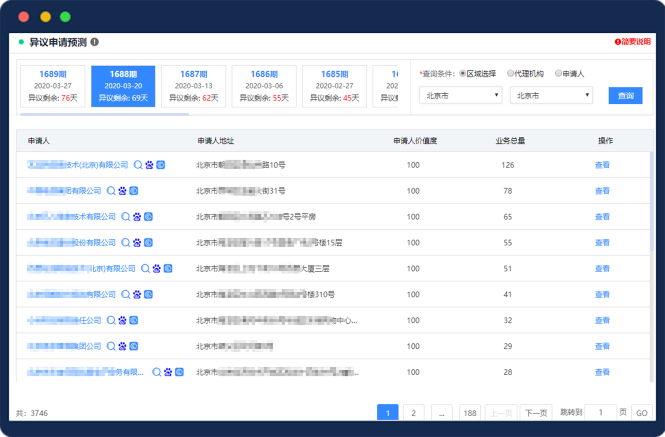Select the 代理机构 radio button
This screenshot has height=437, width=665.
[511, 73]
